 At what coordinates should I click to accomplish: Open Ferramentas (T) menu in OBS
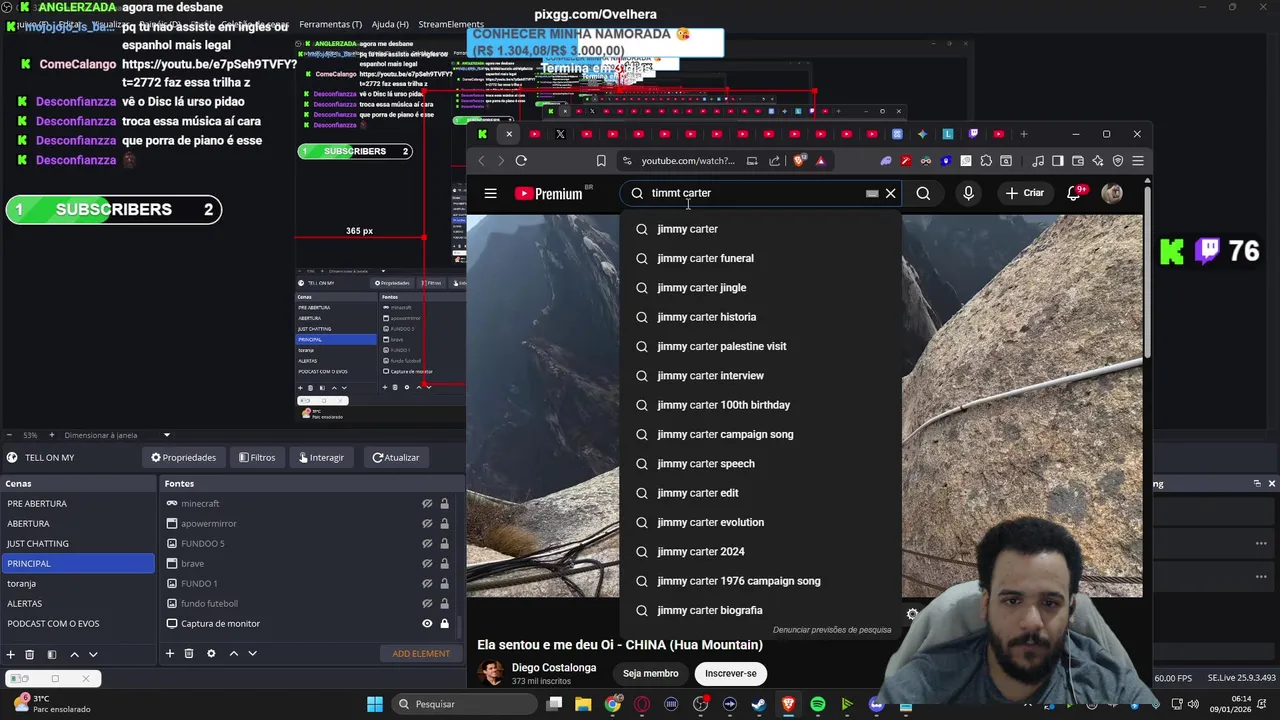click(x=331, y=24)
